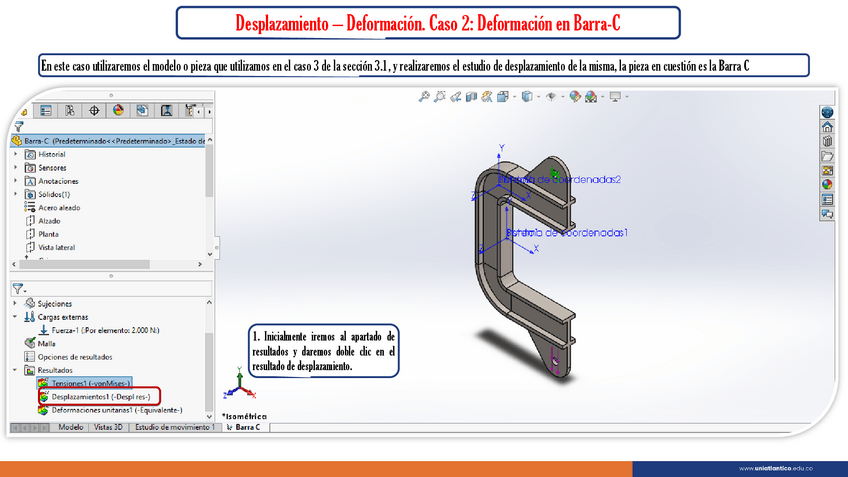Click the Edit Appearance color sphere icon

point(575,97)
